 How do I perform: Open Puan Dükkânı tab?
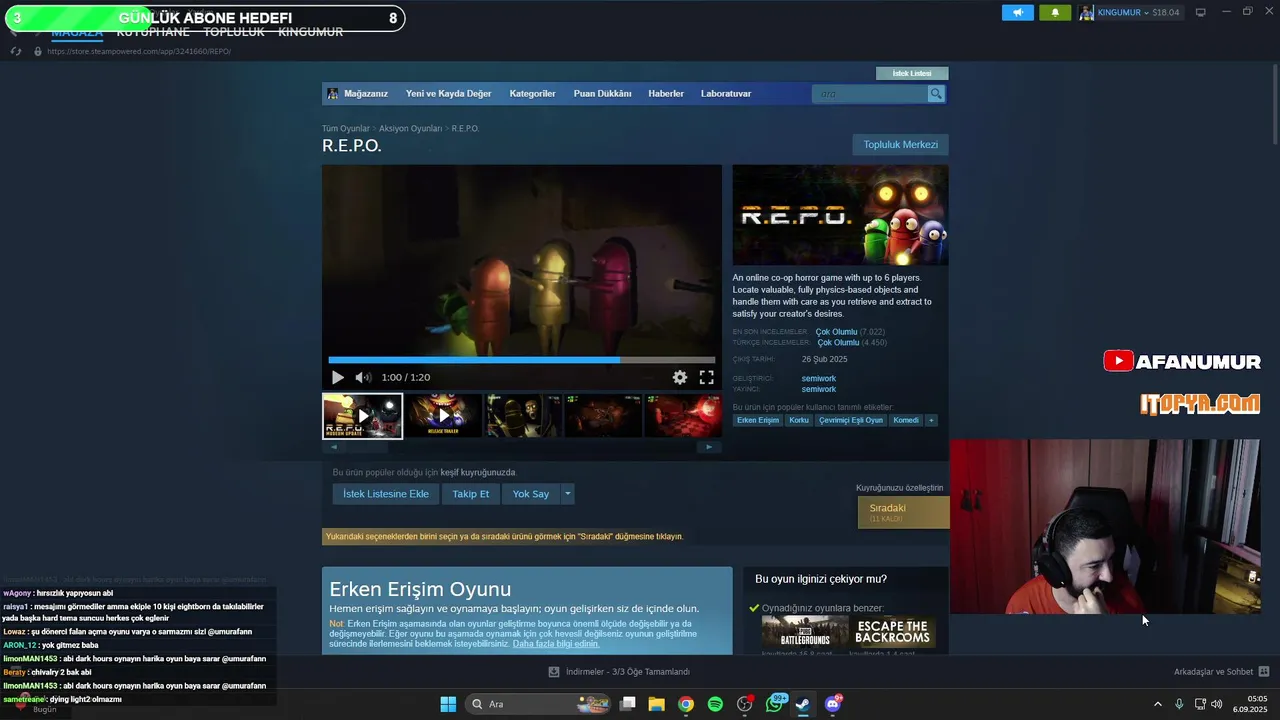click(602, 93)
